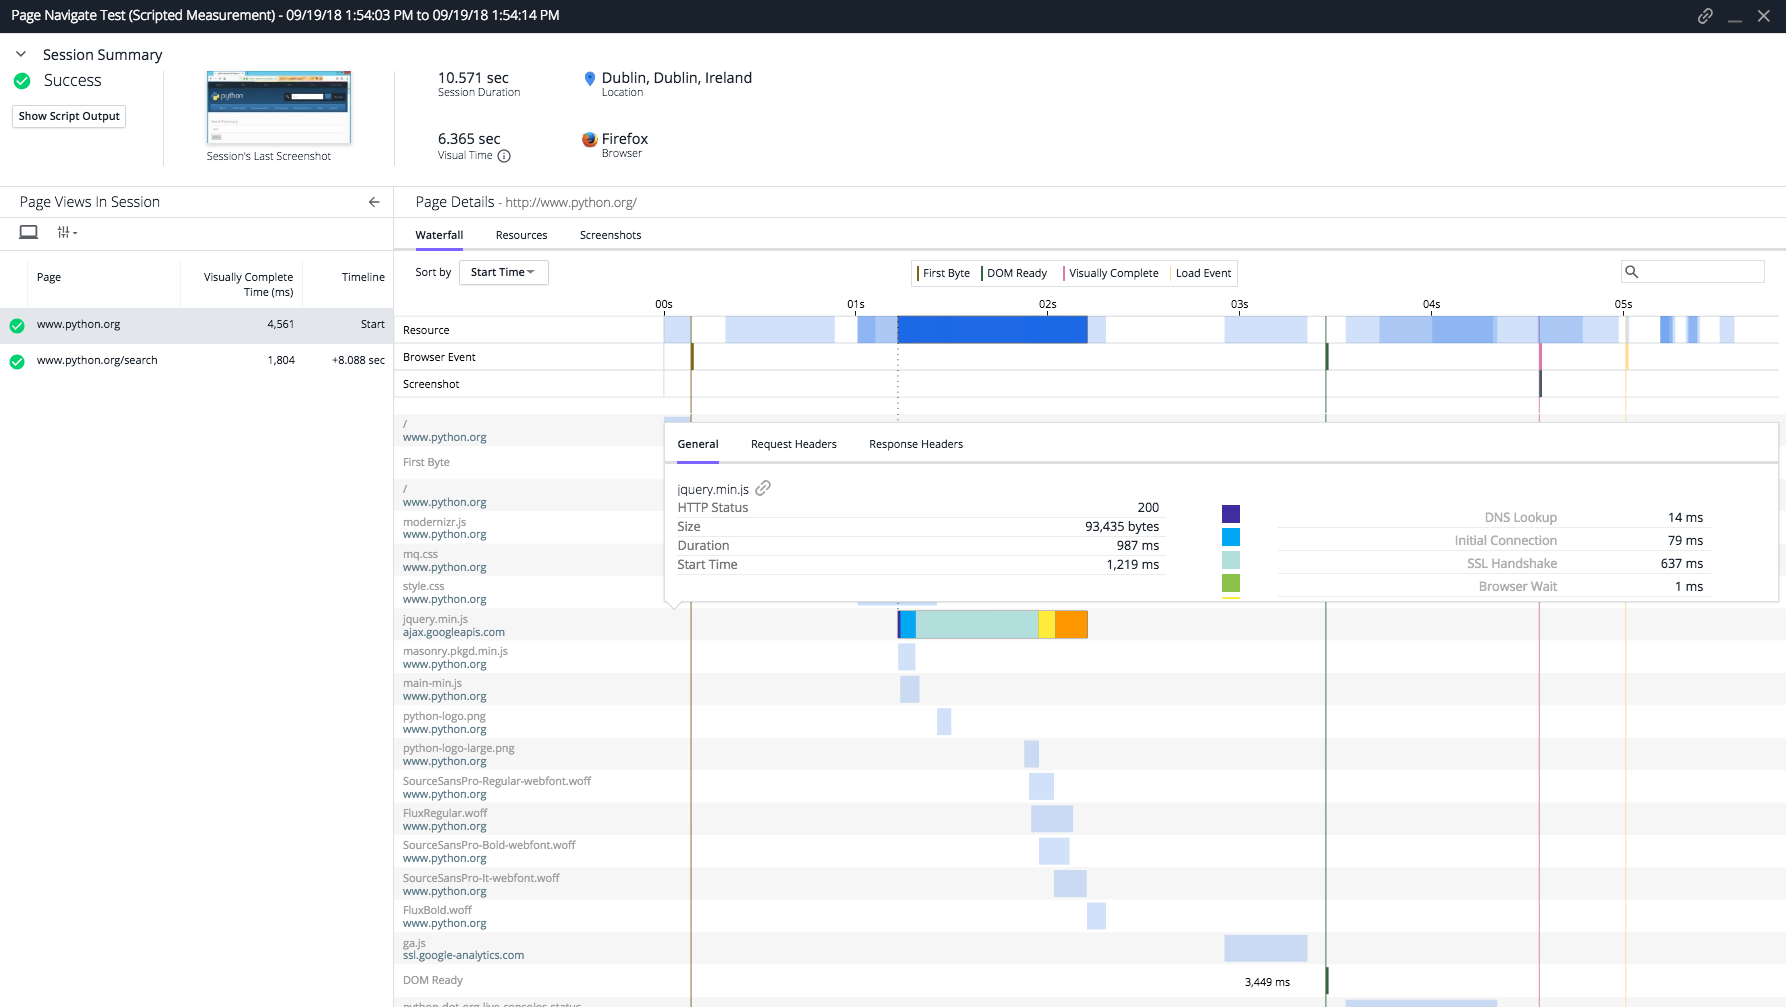Click the SSL Handshake color swatch
The width and height of the screenshot is (1786, 1007).
click(1231, 560)
